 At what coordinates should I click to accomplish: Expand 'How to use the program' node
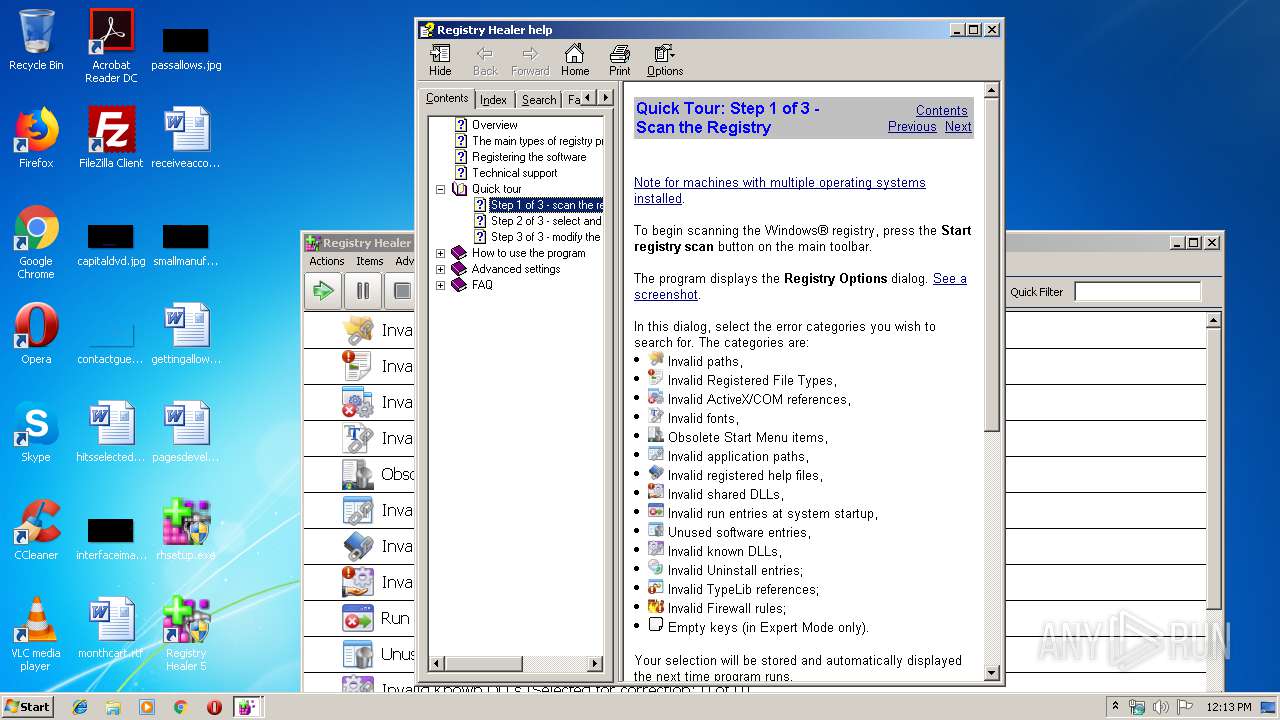[x=440, y=253]
